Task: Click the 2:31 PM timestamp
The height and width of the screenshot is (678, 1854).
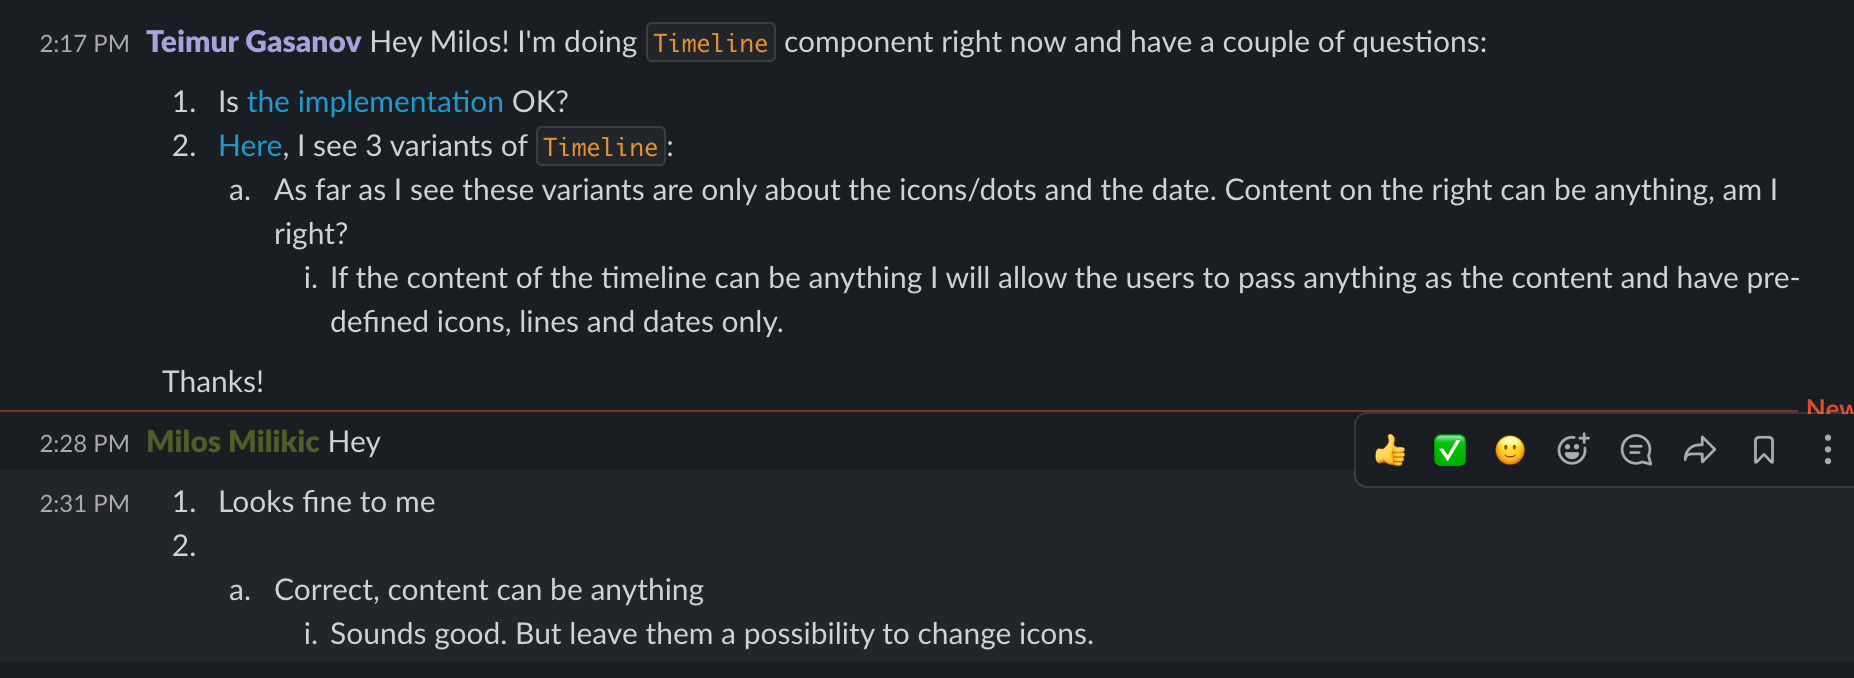Action: (84, 504)
